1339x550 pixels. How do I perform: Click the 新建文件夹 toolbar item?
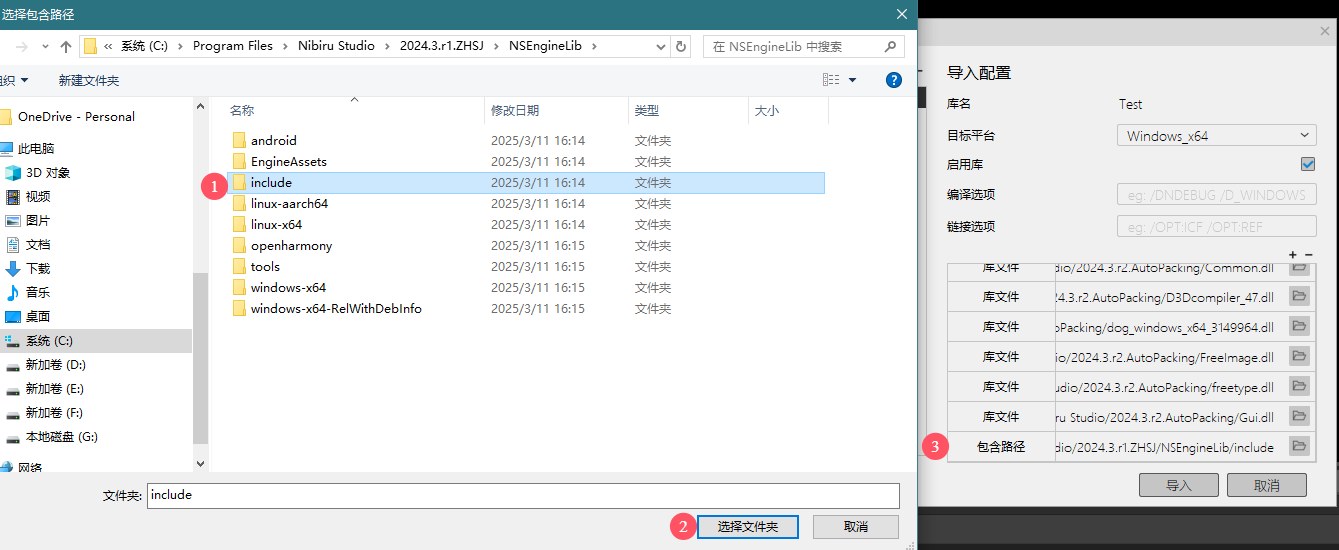(x=88, y=80)
